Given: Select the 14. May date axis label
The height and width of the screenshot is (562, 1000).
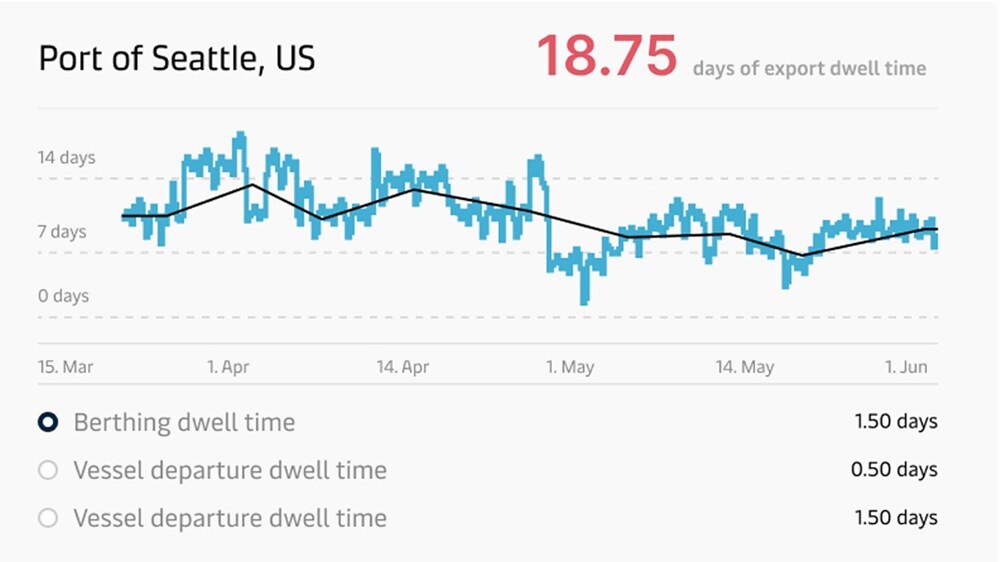Looking at the screenshot, I should coord(745,367).
